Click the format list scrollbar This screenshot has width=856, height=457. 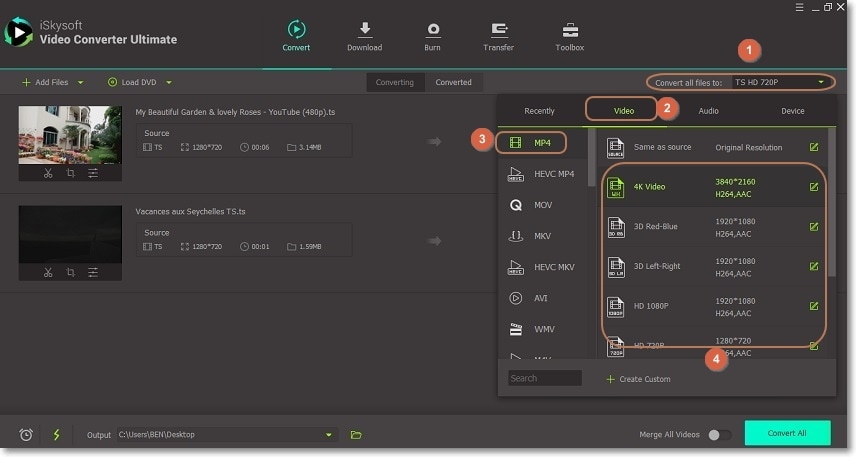[x=591, y=158]
